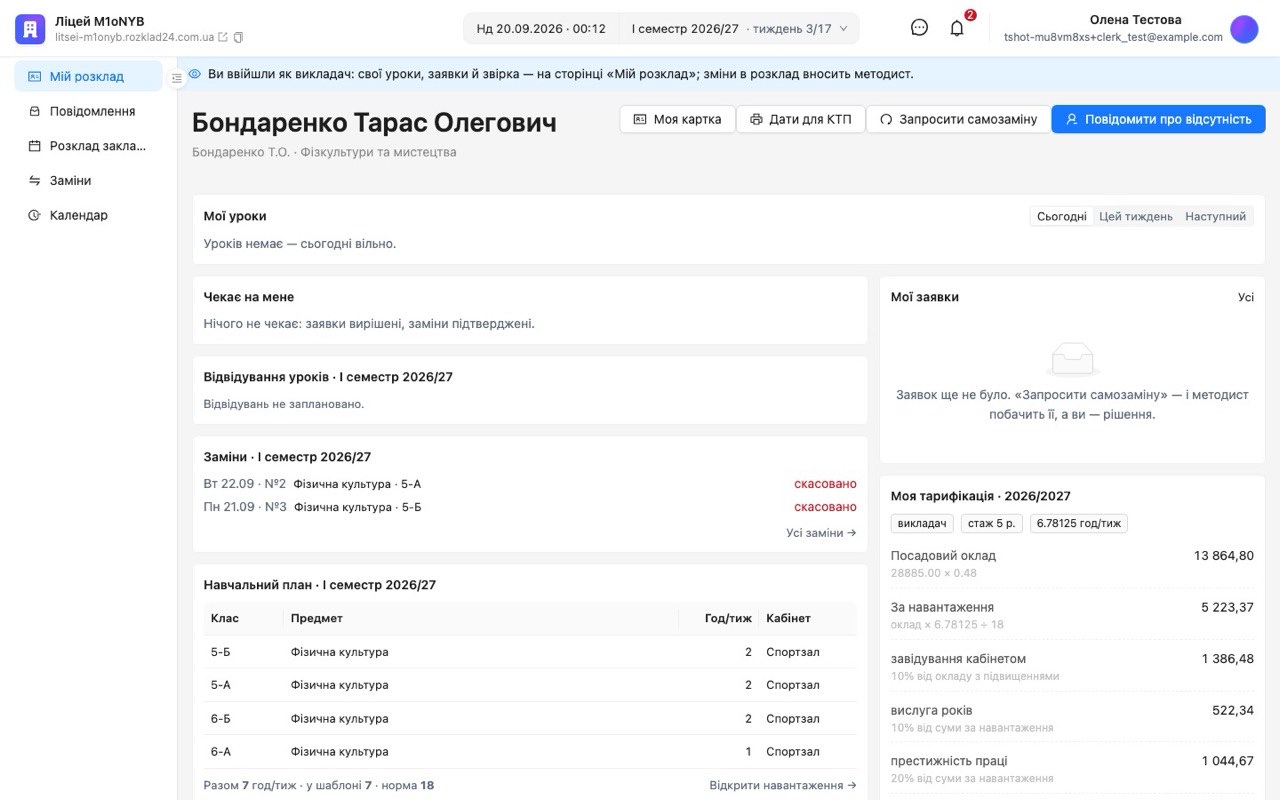1280x800 pixels.
Task: Navigate to Заміни in the sidebar
Action: [x=88, y=180]
